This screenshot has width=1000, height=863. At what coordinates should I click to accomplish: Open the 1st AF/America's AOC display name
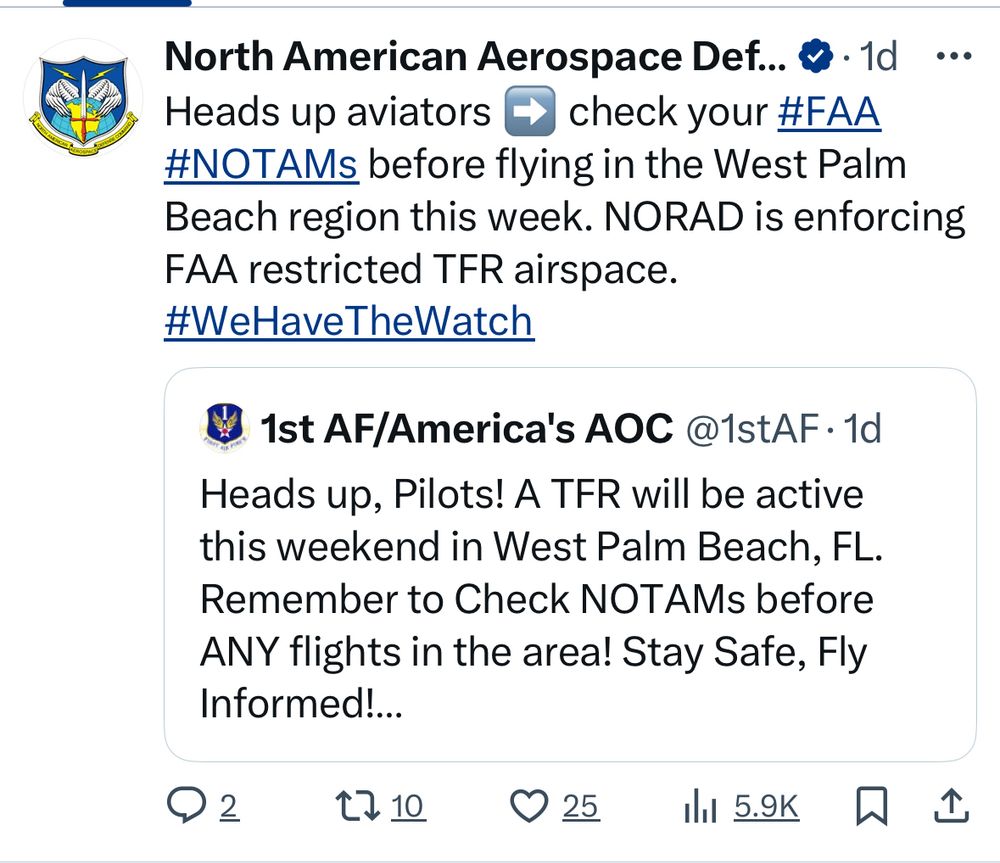[466, 429]
